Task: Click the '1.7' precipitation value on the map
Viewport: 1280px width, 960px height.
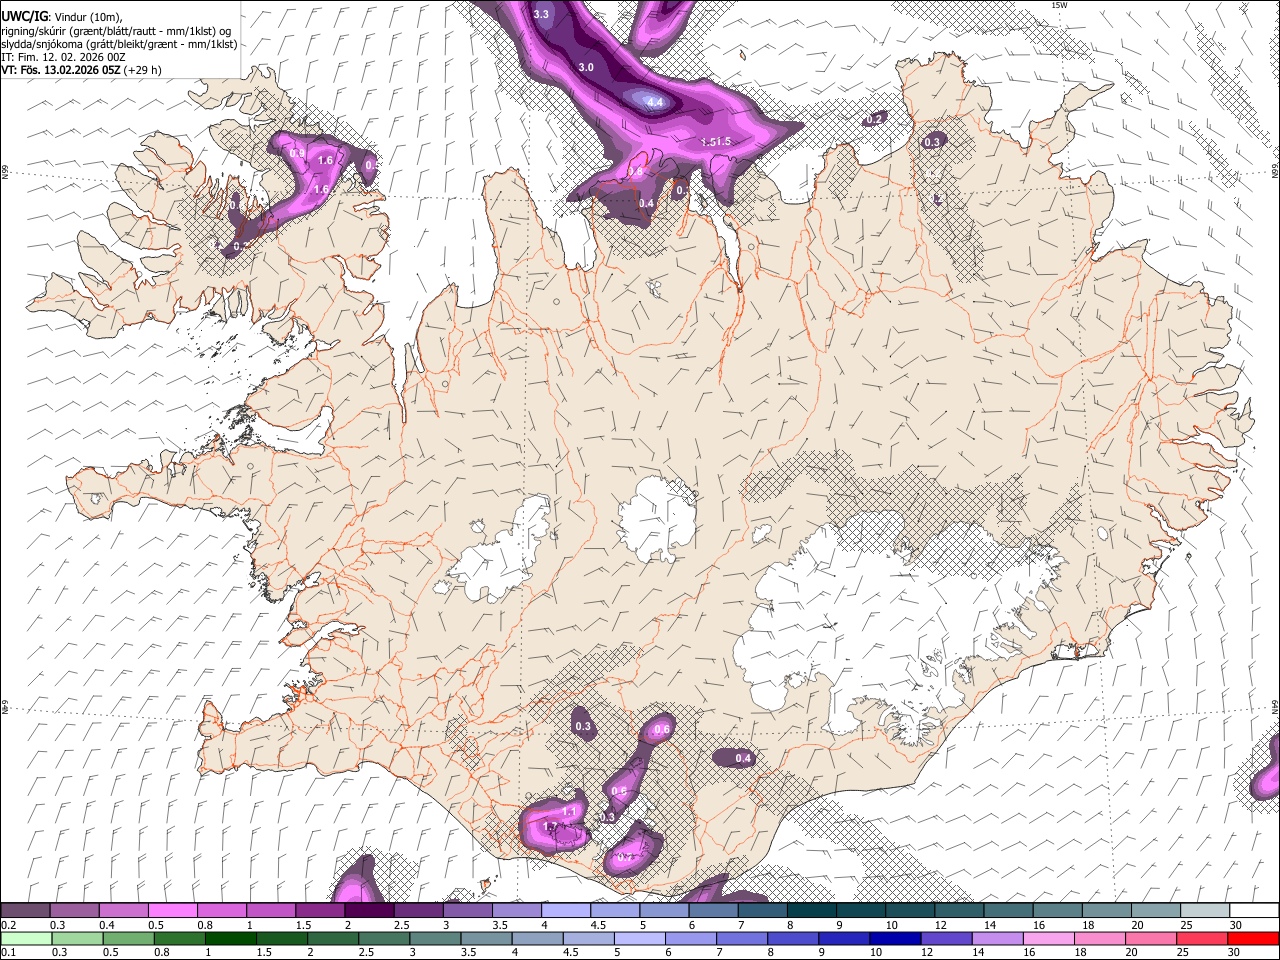Action: point(549,826)
